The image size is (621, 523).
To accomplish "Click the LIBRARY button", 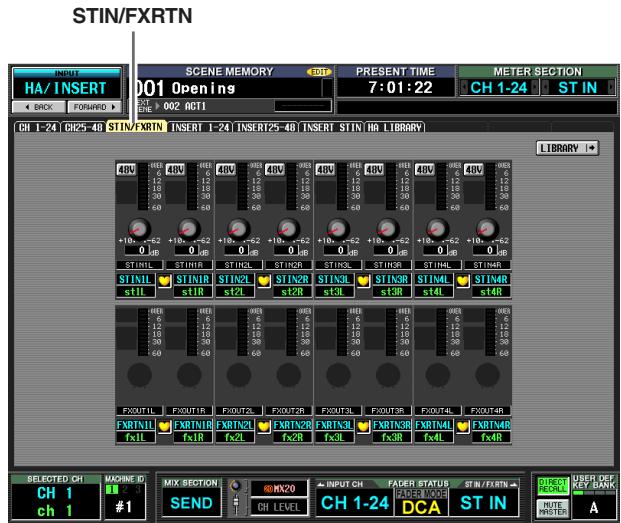I will click(x=567, y=148).
